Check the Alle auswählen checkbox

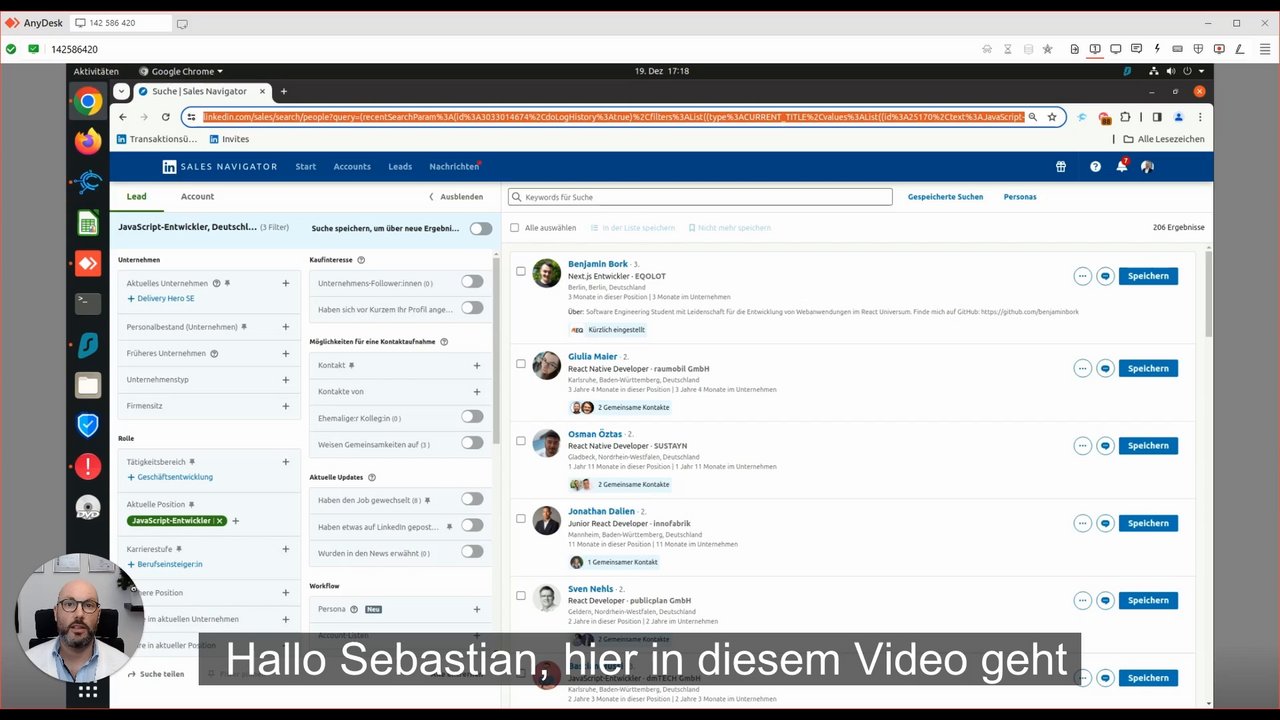click(x=515, y=228)
